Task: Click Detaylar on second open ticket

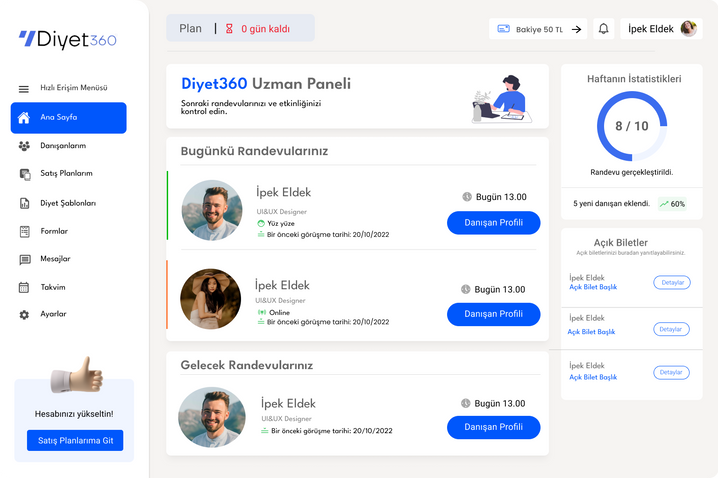Action: click(671, 329)
